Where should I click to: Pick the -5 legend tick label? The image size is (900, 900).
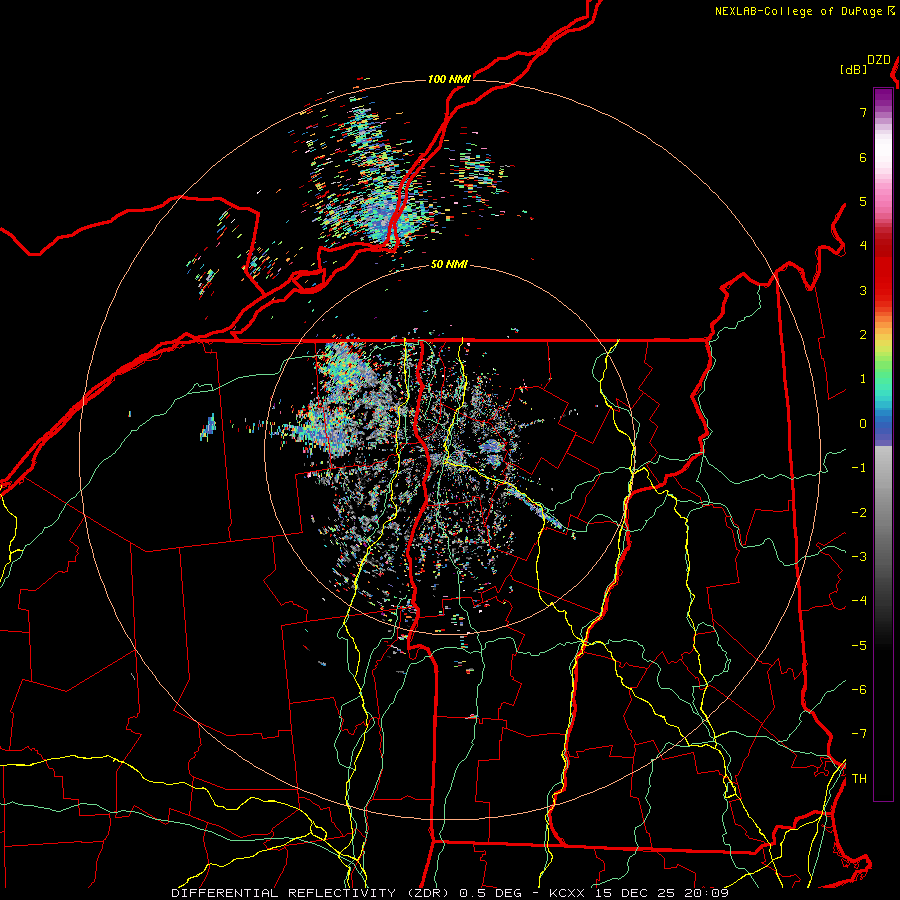[859, 645]
